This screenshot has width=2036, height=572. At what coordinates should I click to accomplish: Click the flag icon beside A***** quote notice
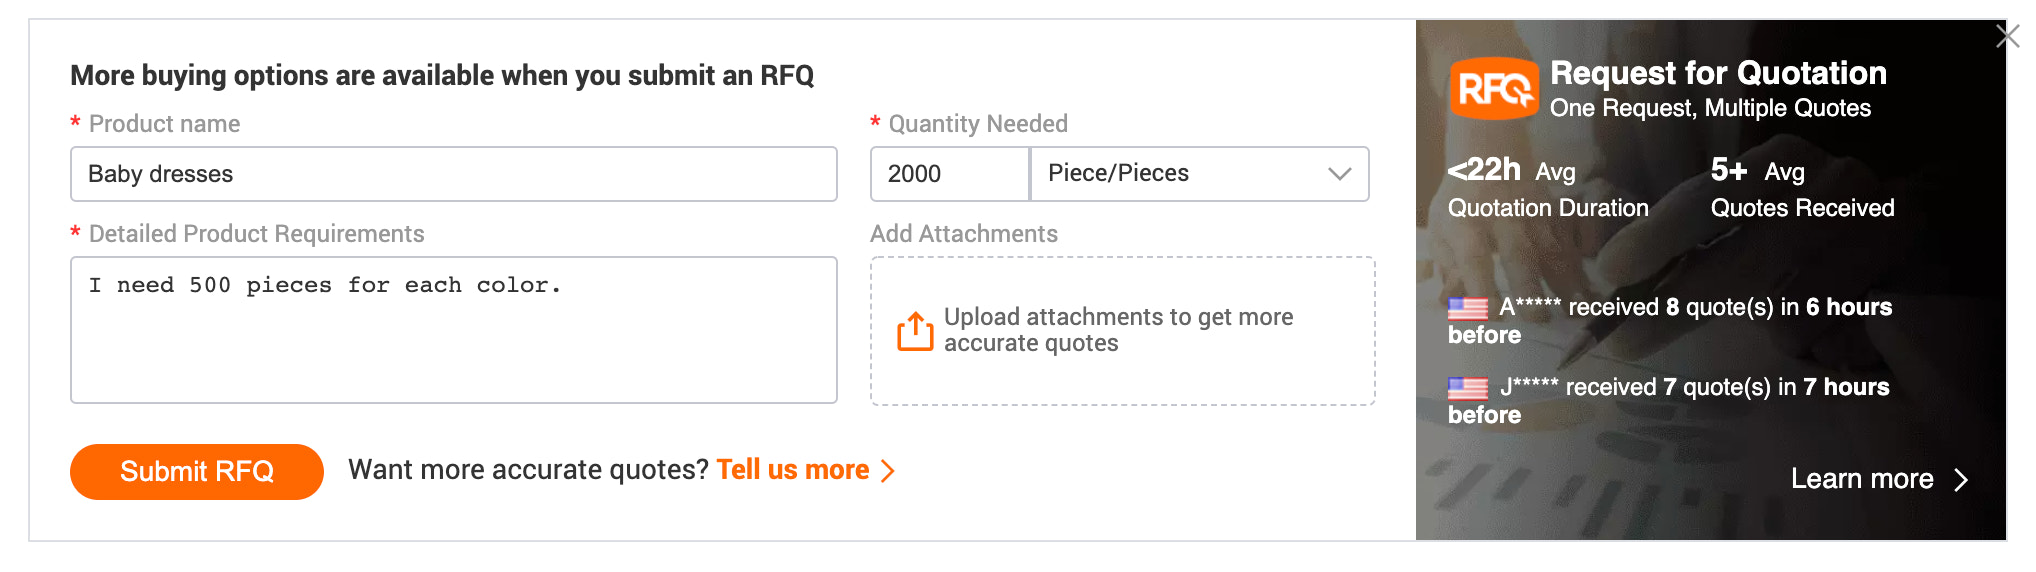[1468, 308]
